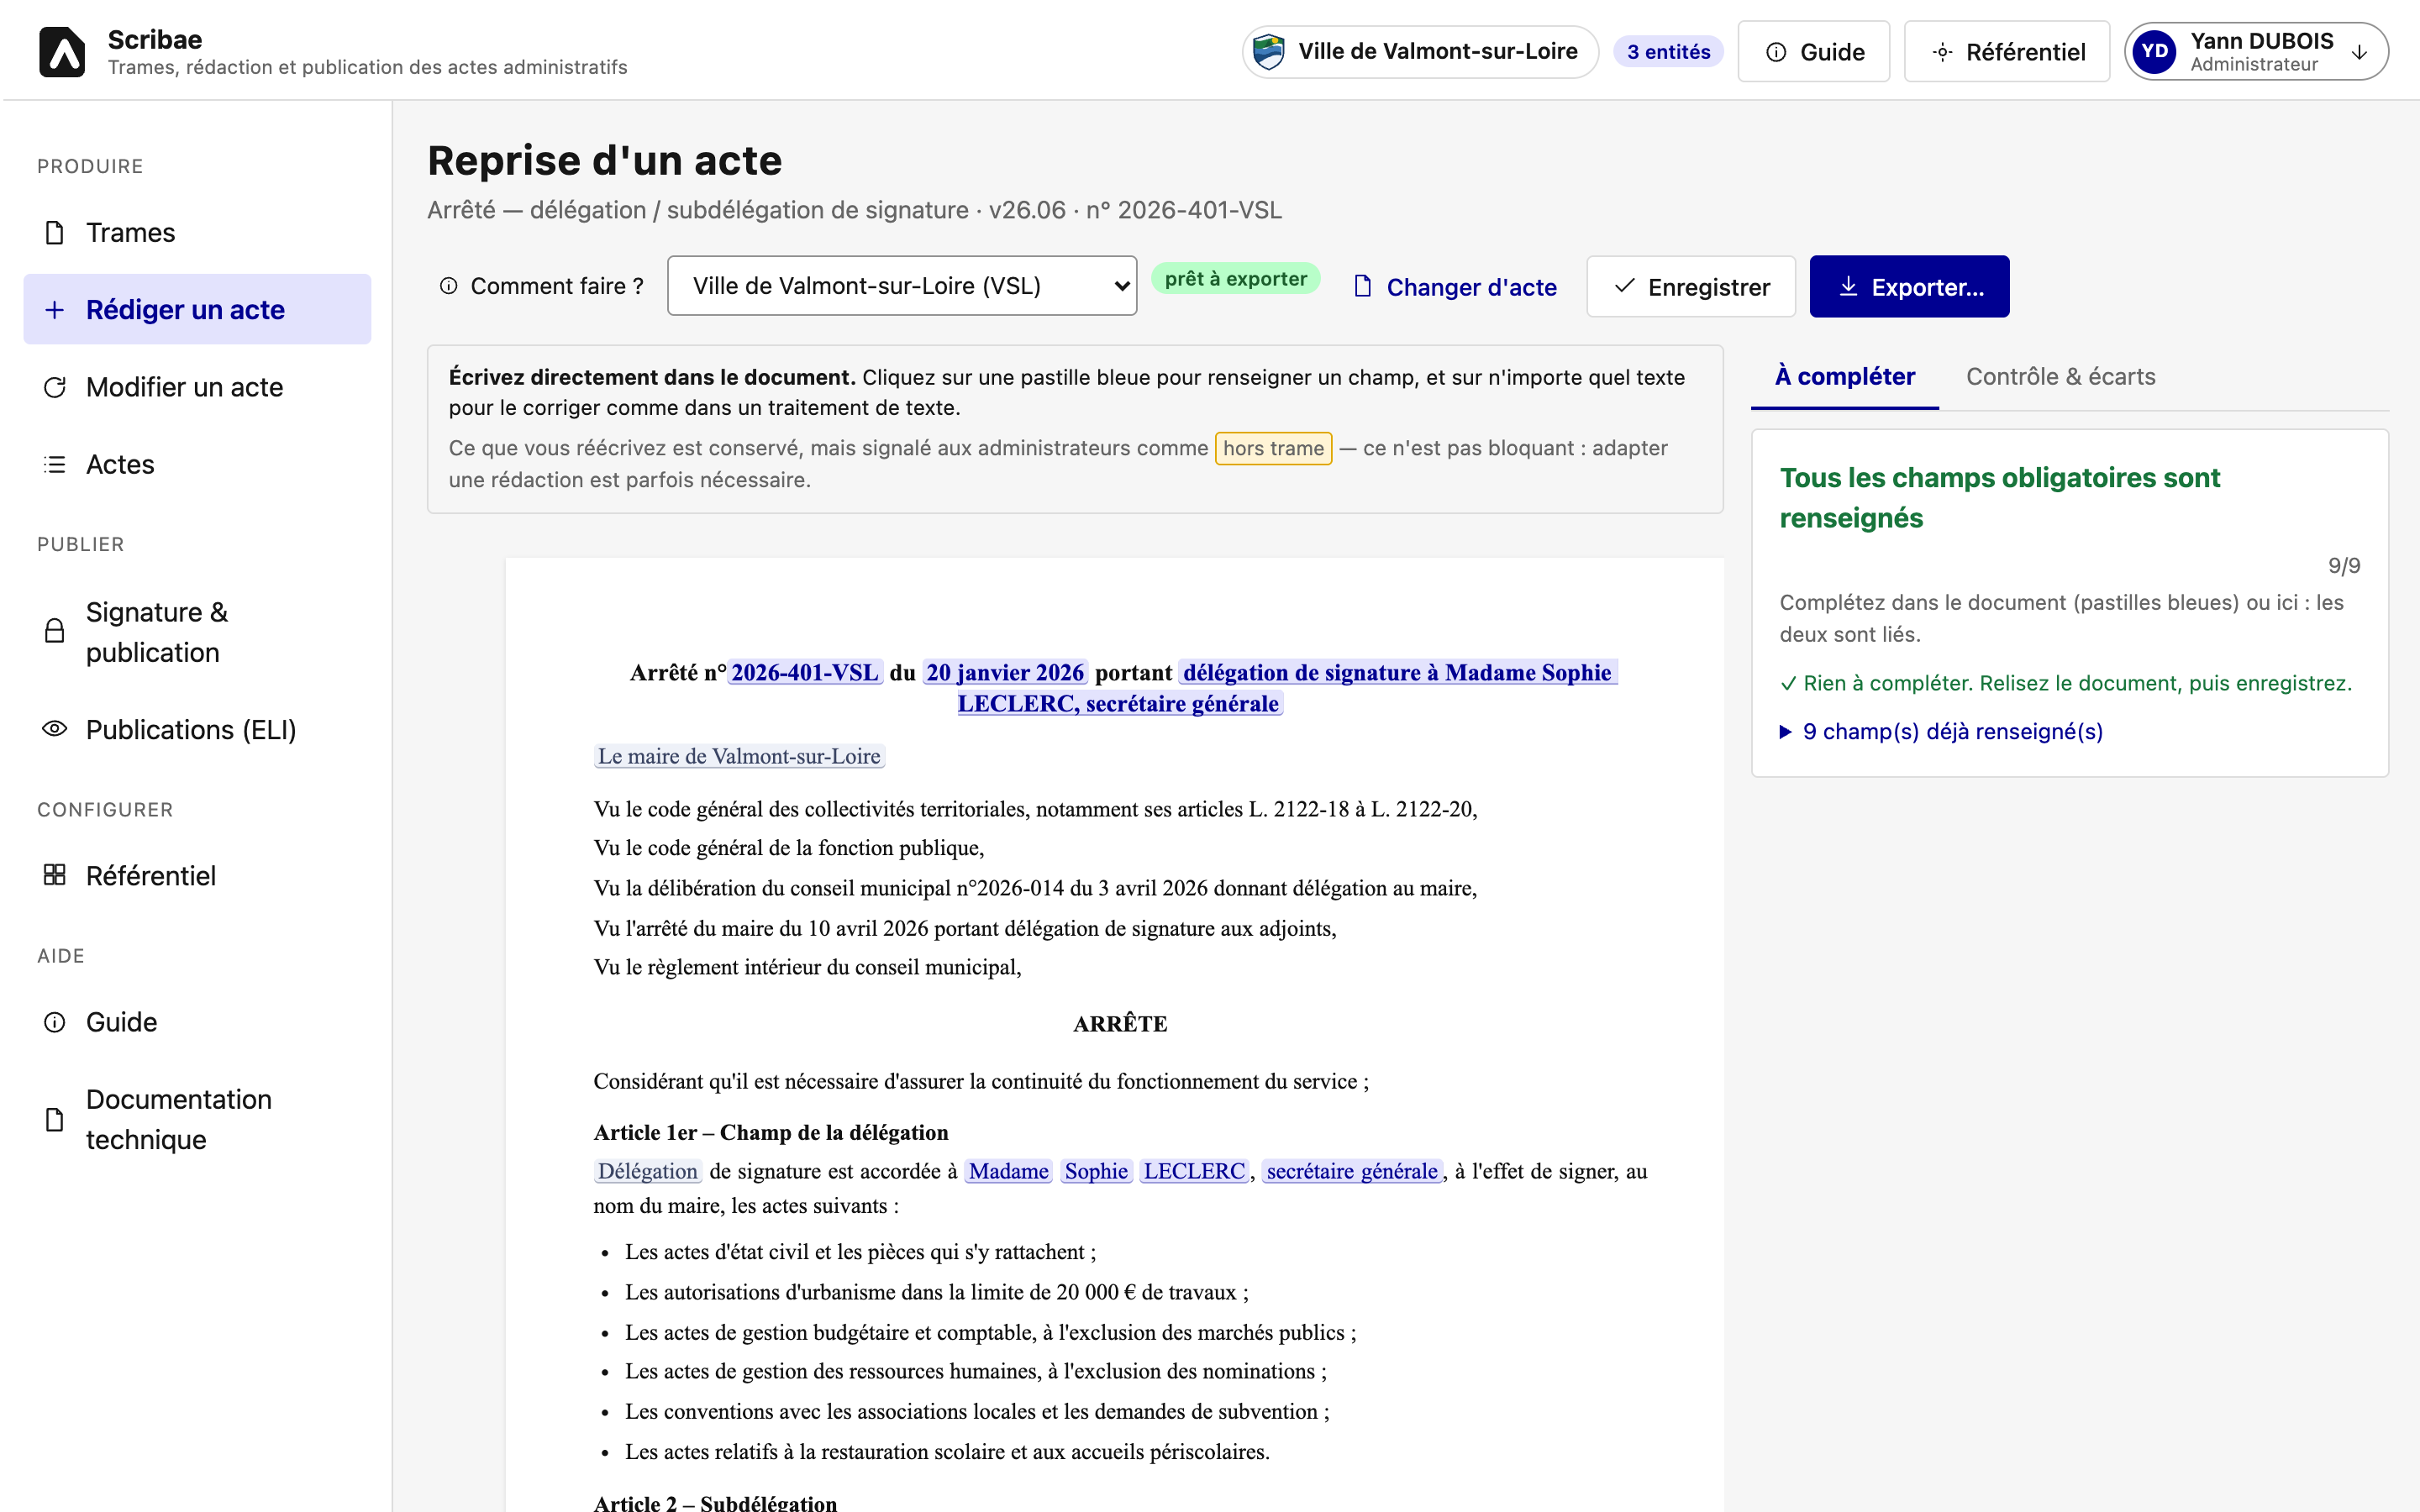The width and height of the screenshot is (2420, 1512).
Task: Click the Ville de Valmont-sur-Loire header chip
Action: click(x=1420, y=52)
